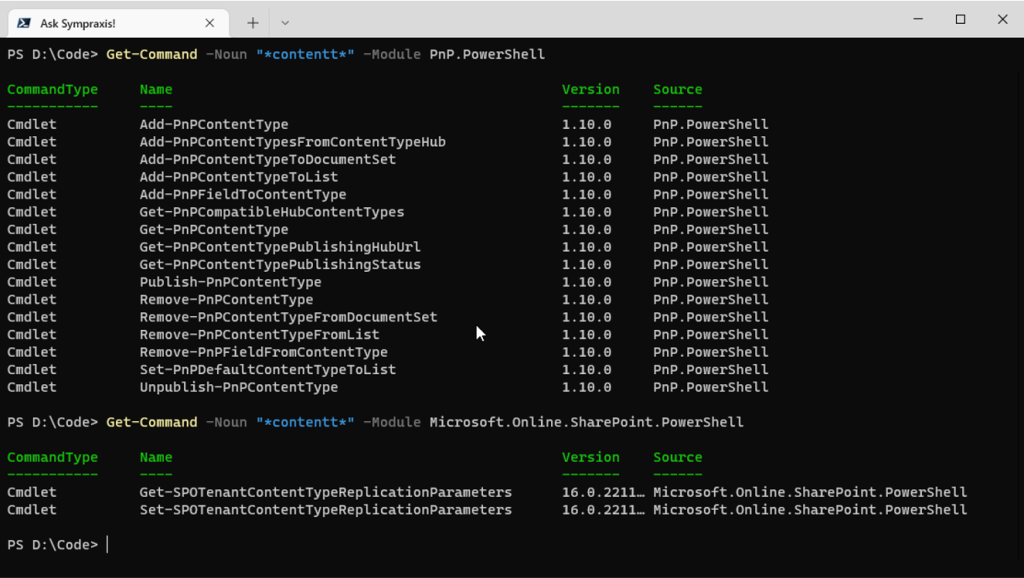Close the "Ask Sympraxis!" tab
The image size is (1024, 578).
208,21
